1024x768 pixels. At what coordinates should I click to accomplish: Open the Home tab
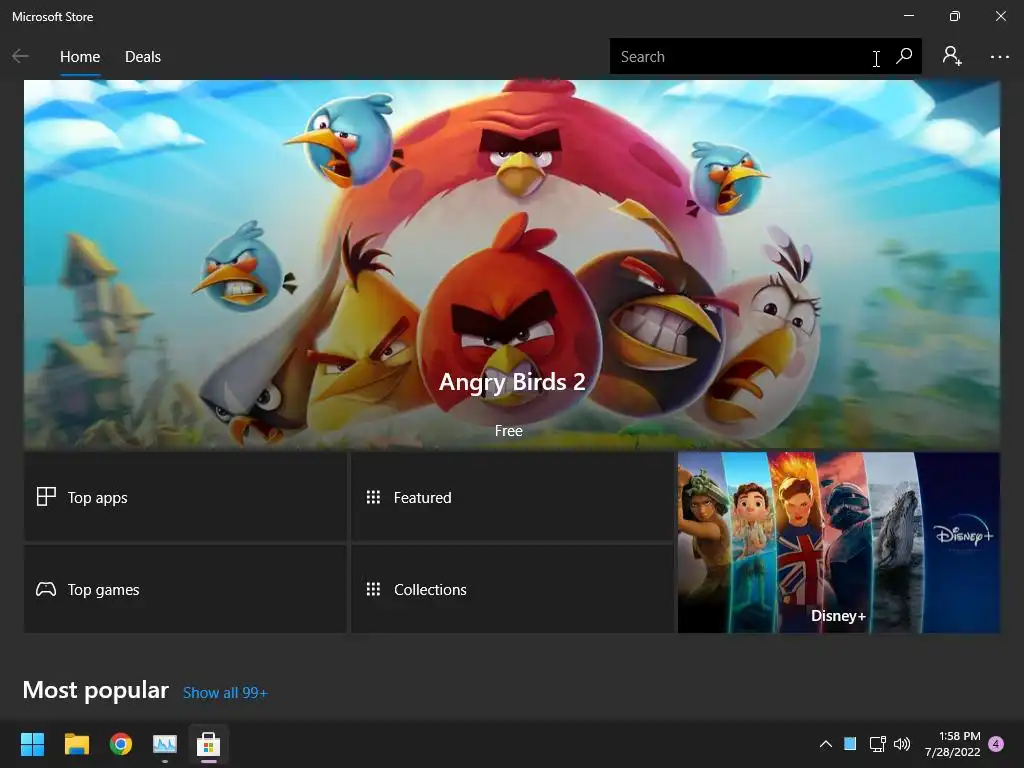click(x=80, y=57)
